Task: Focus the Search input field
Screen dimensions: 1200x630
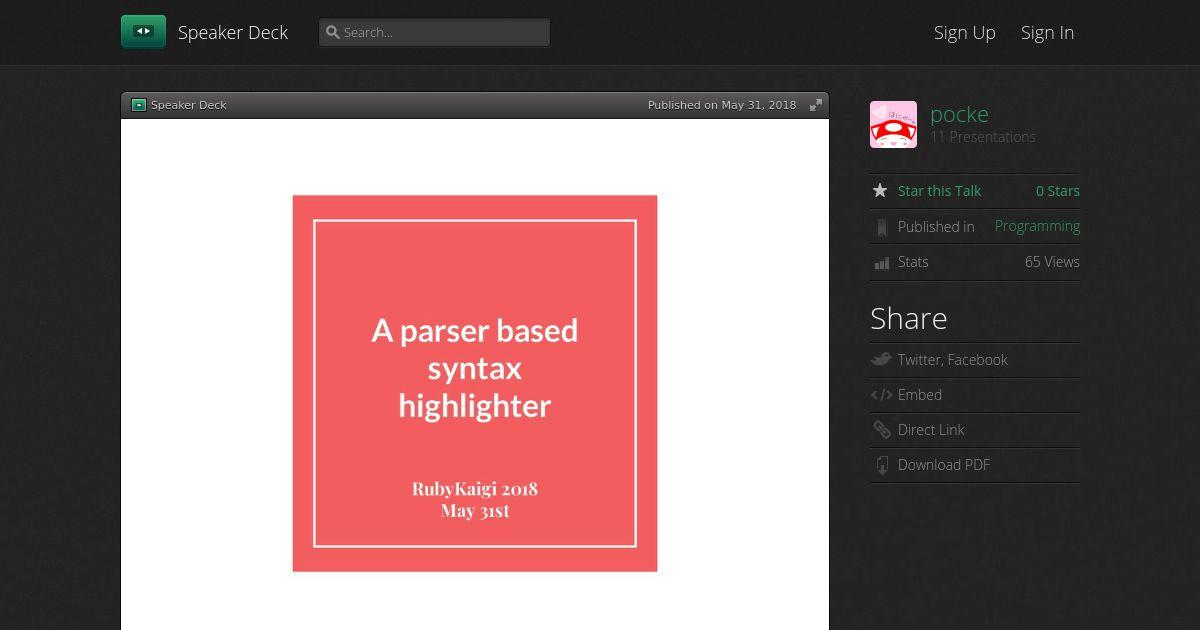Action: [x=434, y=32]
